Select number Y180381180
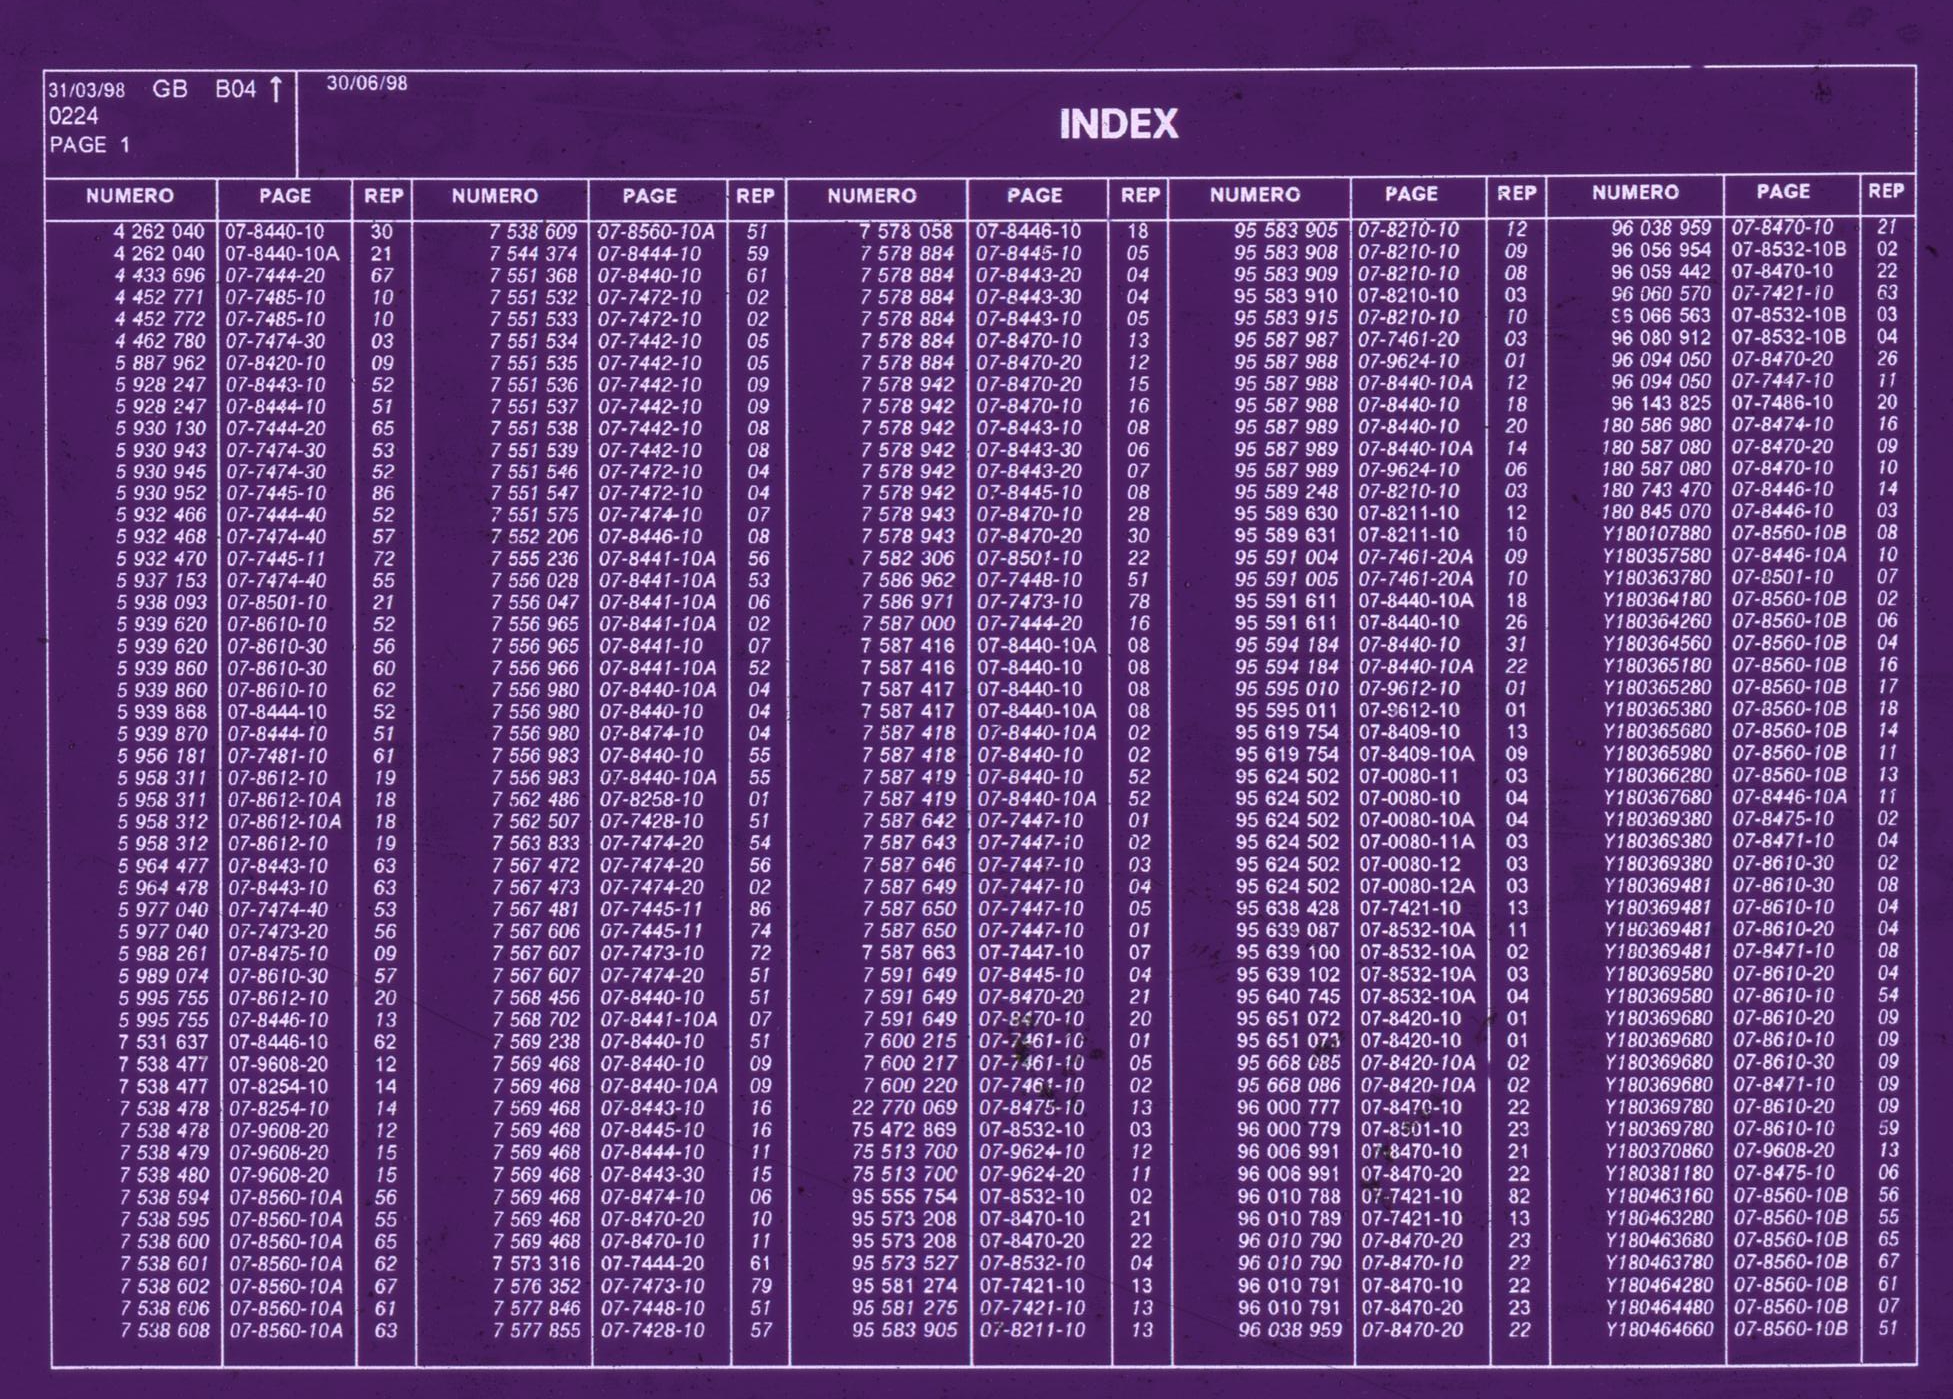 point(1659,1173)
